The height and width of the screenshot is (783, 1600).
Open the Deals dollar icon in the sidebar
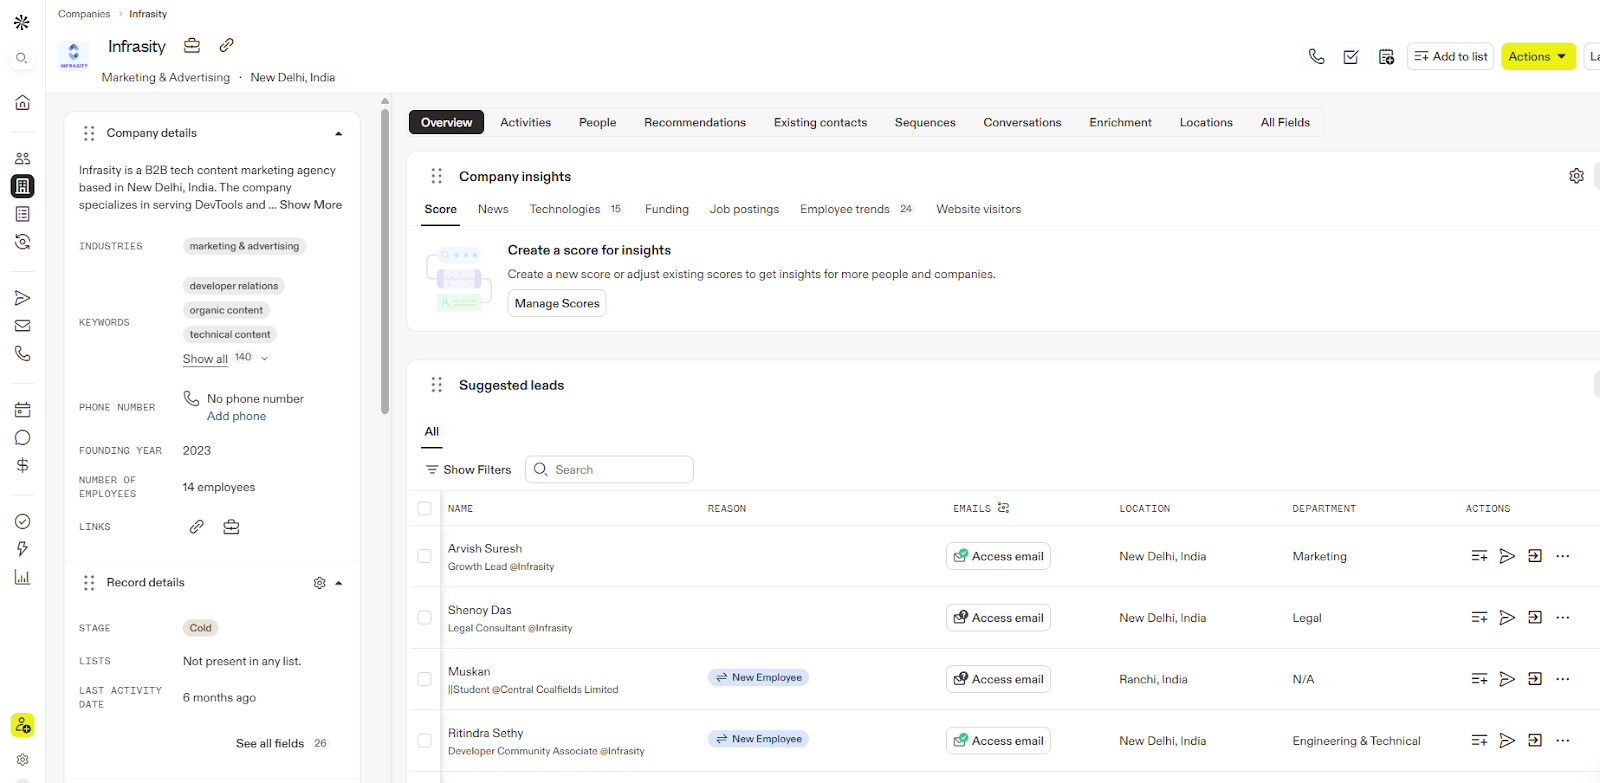(x=22, y=465)
